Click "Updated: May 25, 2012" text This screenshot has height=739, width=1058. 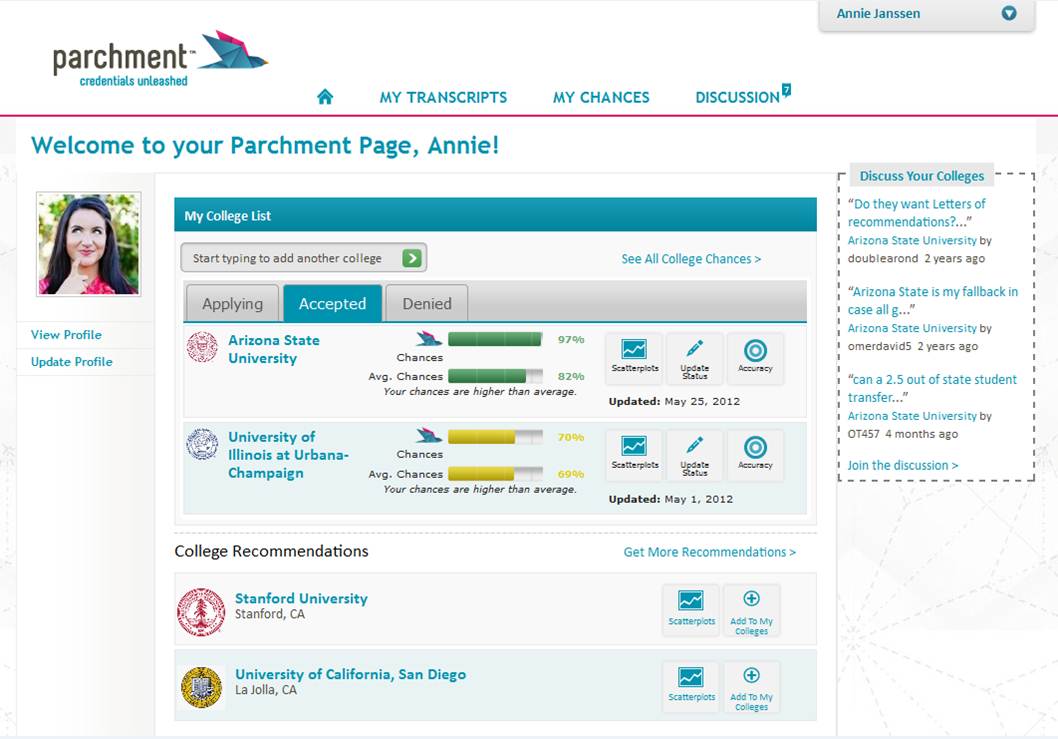click(x=674, y=401)
